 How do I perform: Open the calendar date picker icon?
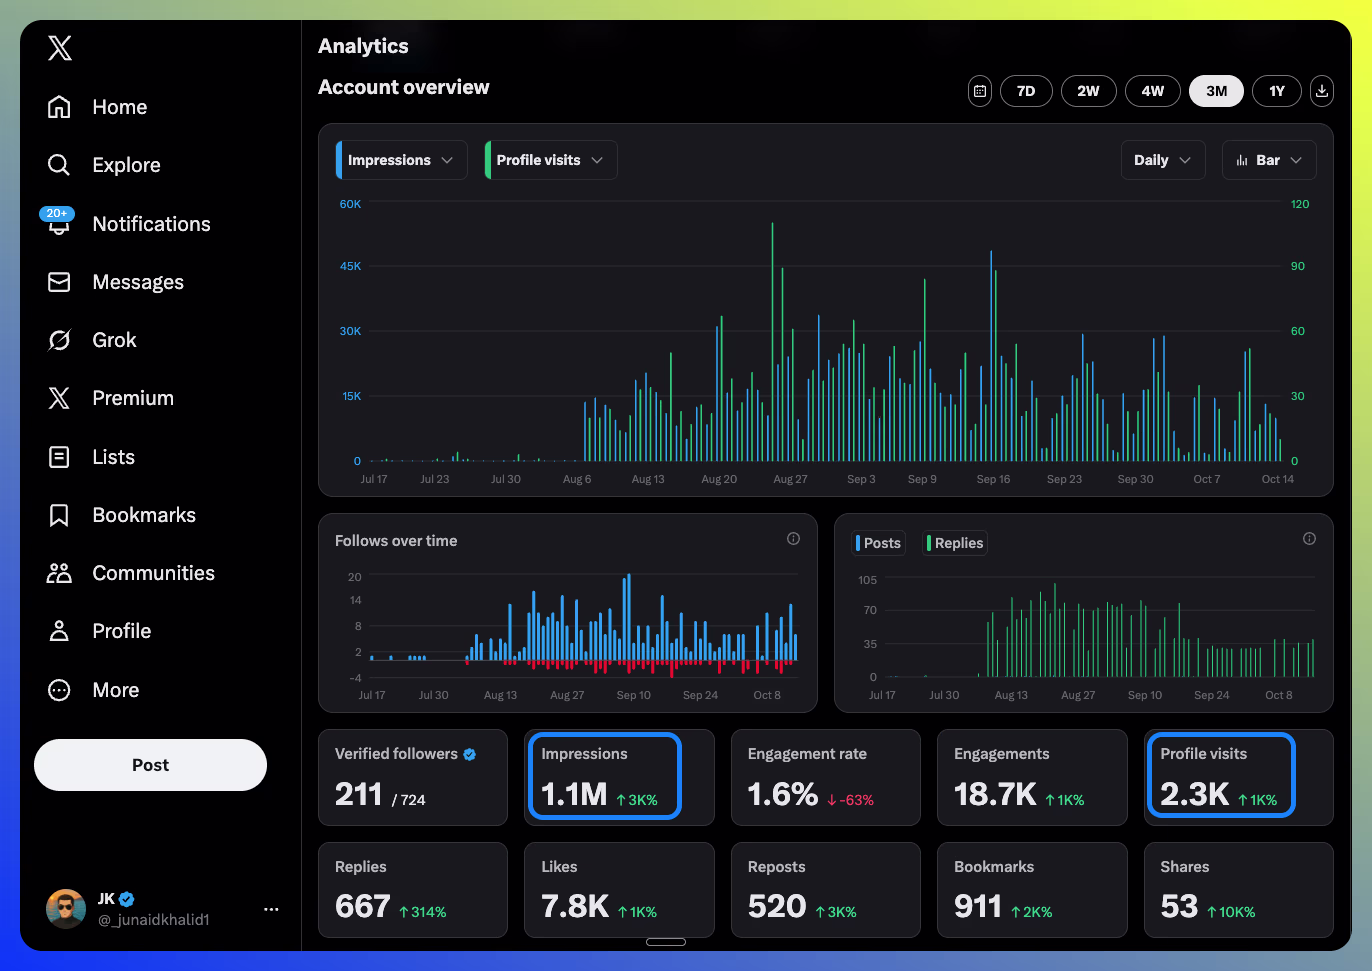click(979, 91)
